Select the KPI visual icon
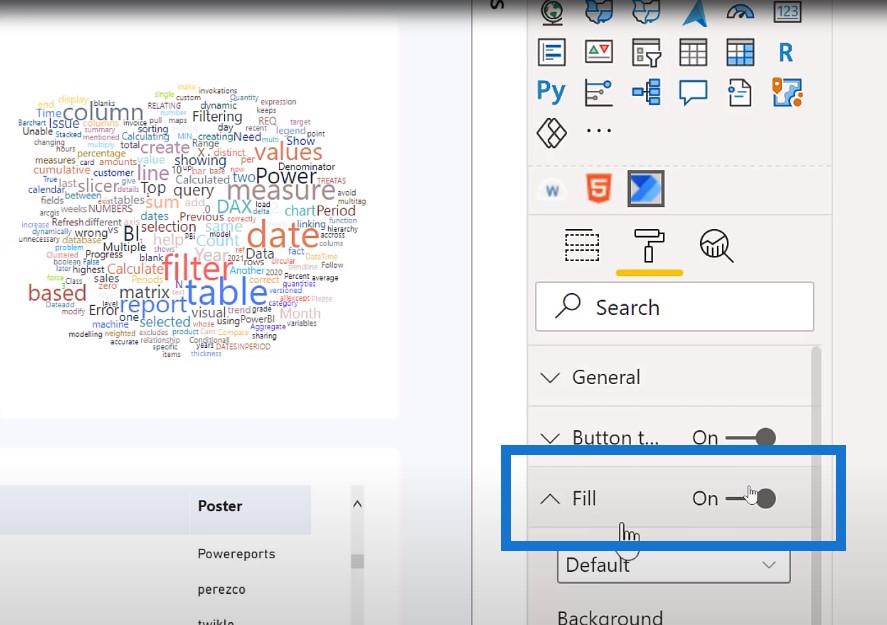This screenshot has width=887, height=625. pyautogui.click(x=598, y=51)
